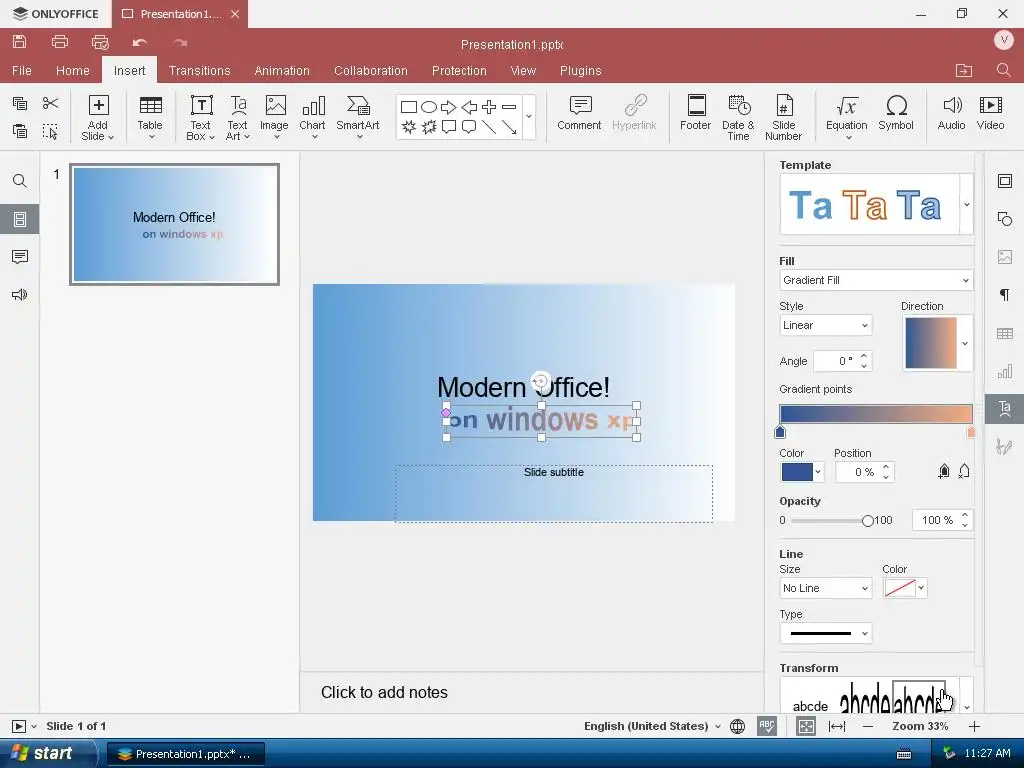The width and height of the screenshot is (1024, 768).
Task: Switch to the Home tab
Action: pyautogui.click(x=72, y=71)
